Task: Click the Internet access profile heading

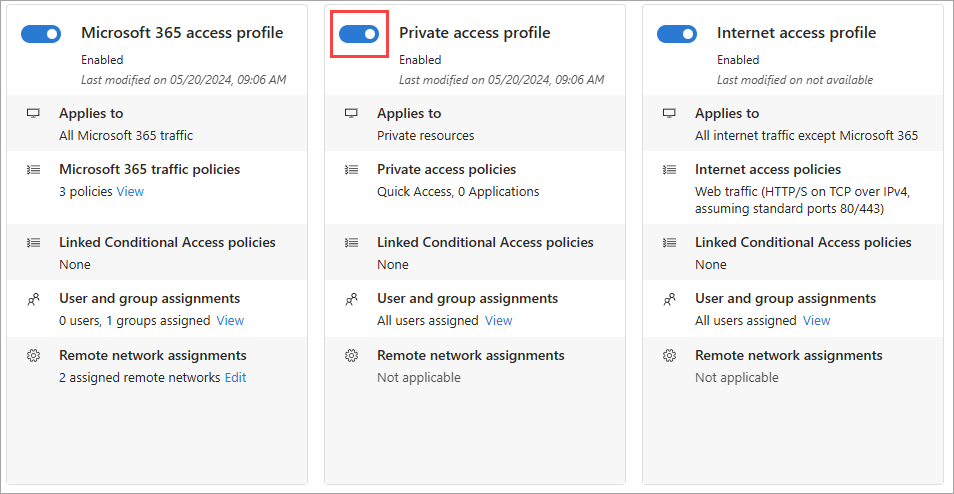Action: pyautogui.click(x=796, y=33)
